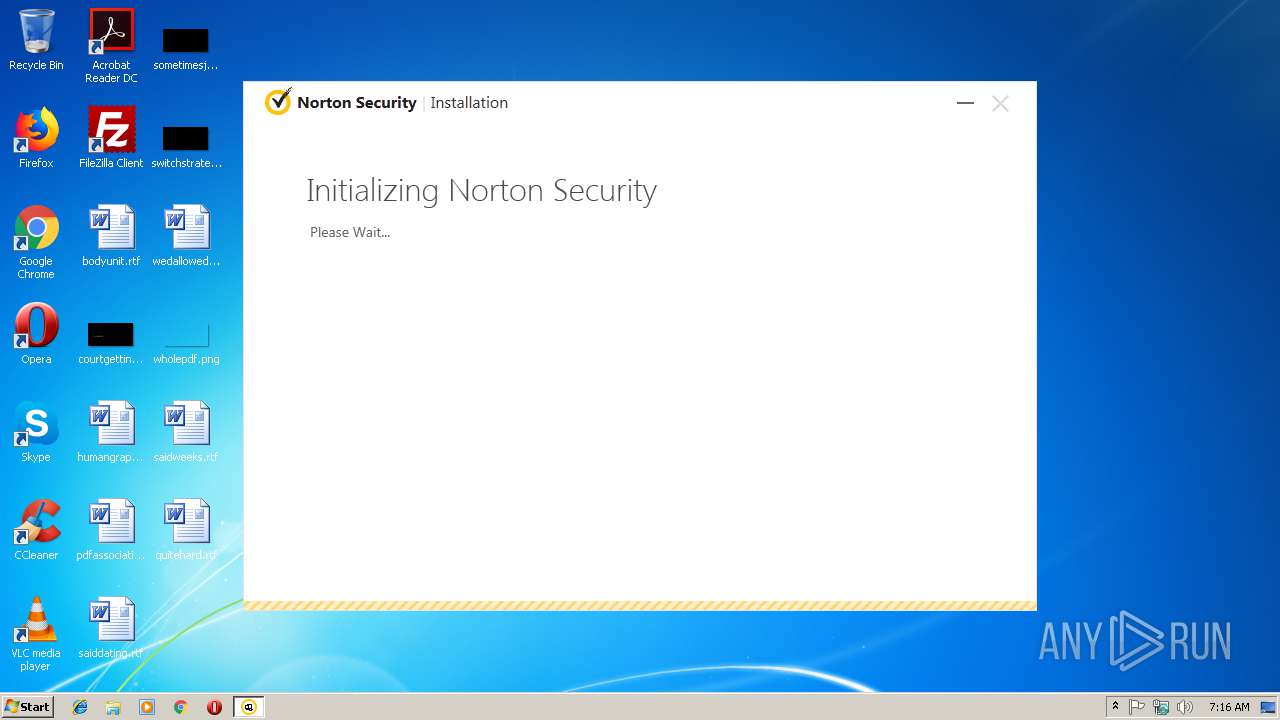Open Internet Explorer from taskbar
The height and width of the screenshot is (720, 1280).
coord(80,707)
